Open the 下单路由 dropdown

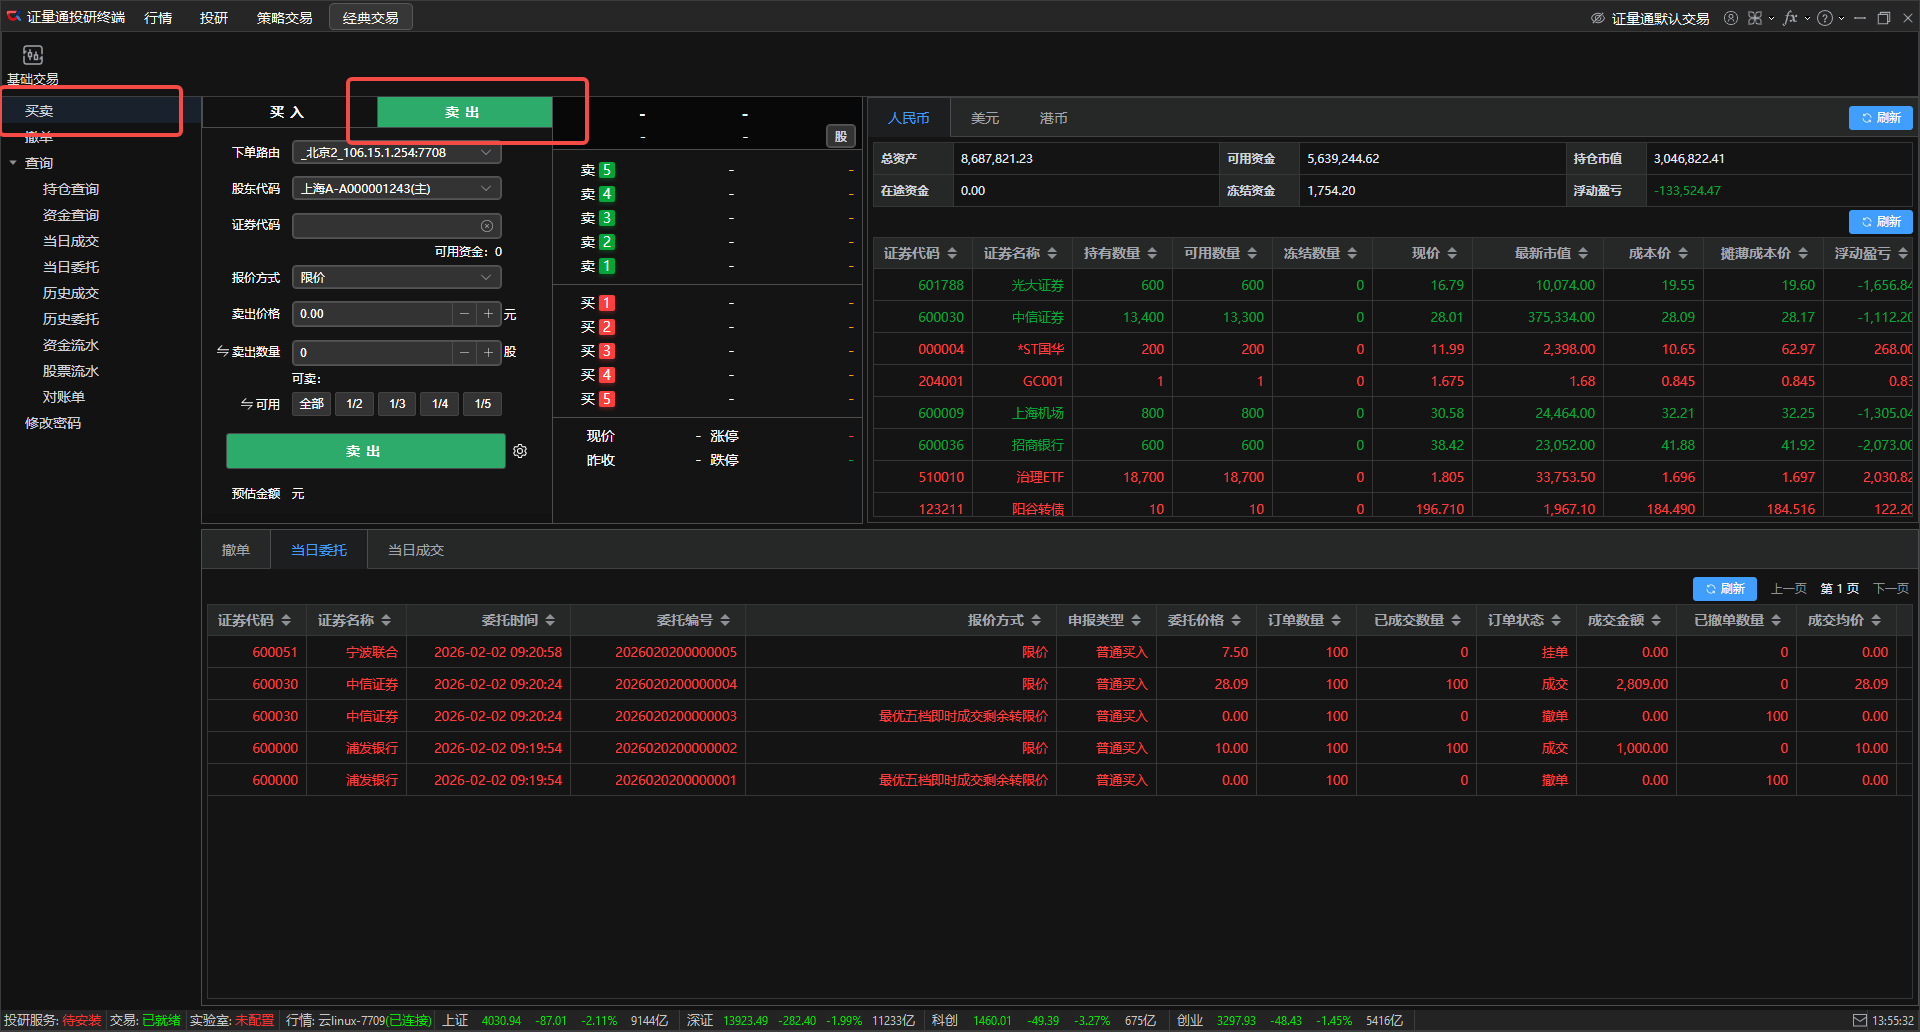click(396, 153)
